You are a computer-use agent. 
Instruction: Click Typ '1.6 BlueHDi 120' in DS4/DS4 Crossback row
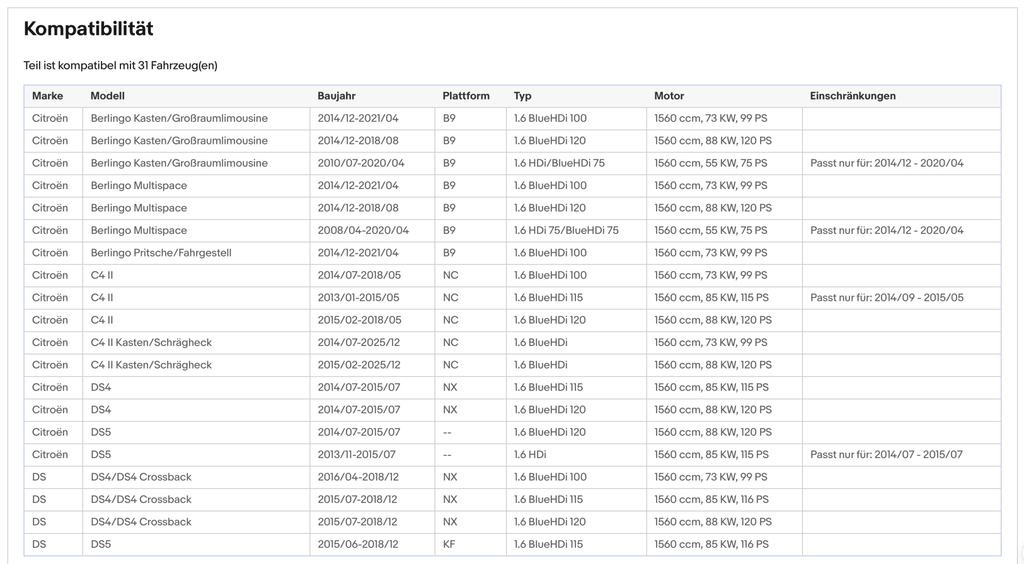pyautogui.click(x=550, y=522)
